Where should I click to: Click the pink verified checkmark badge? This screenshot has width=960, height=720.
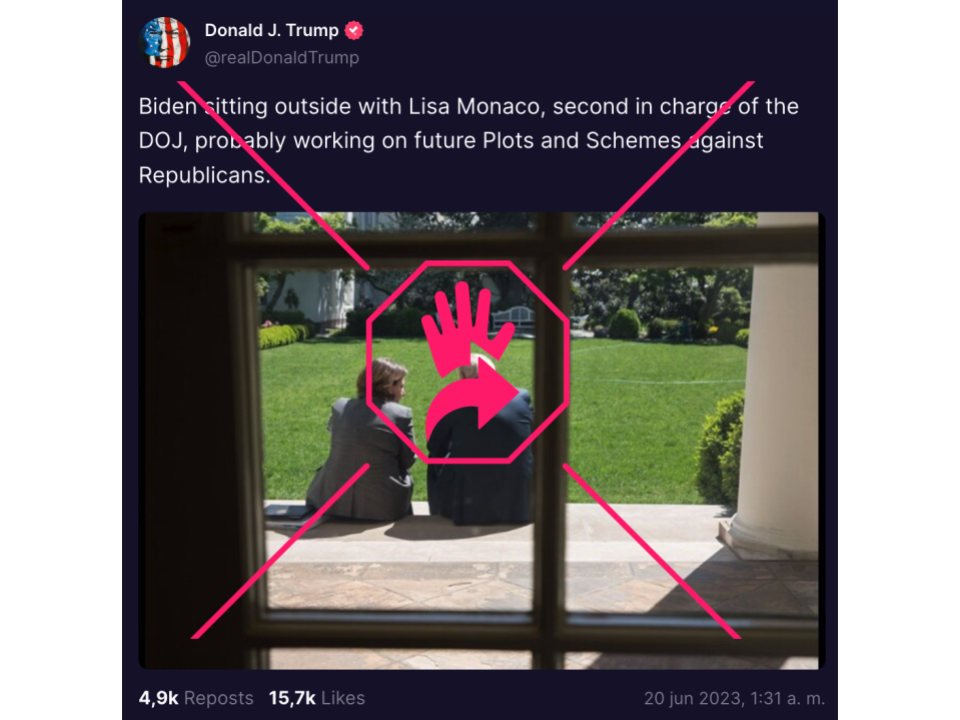pos(354,30)
